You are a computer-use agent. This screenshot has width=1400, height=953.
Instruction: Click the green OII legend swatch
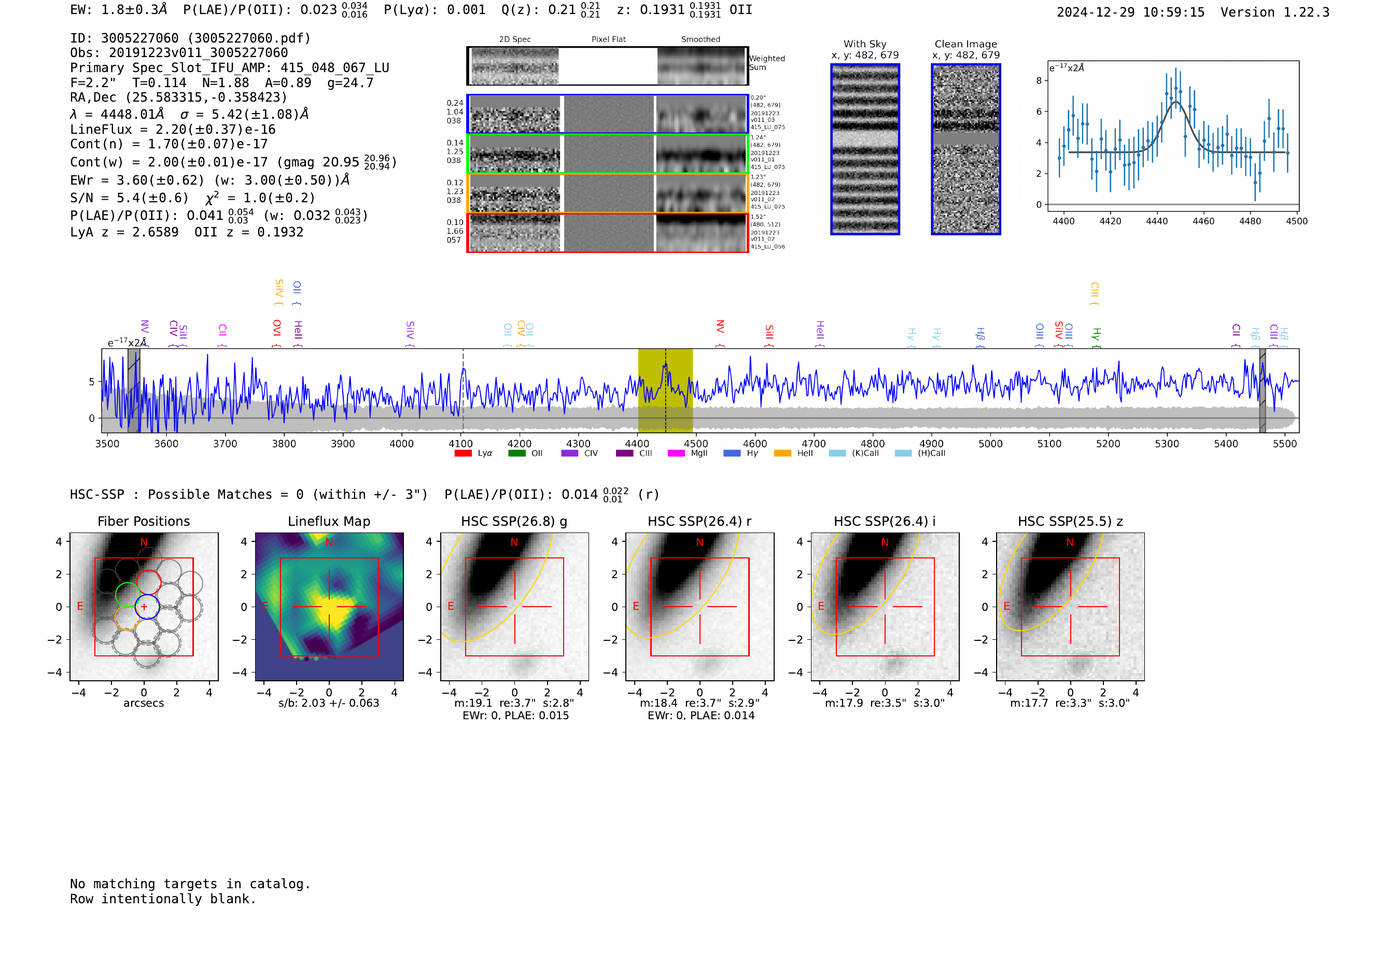[x=516, y=453]
